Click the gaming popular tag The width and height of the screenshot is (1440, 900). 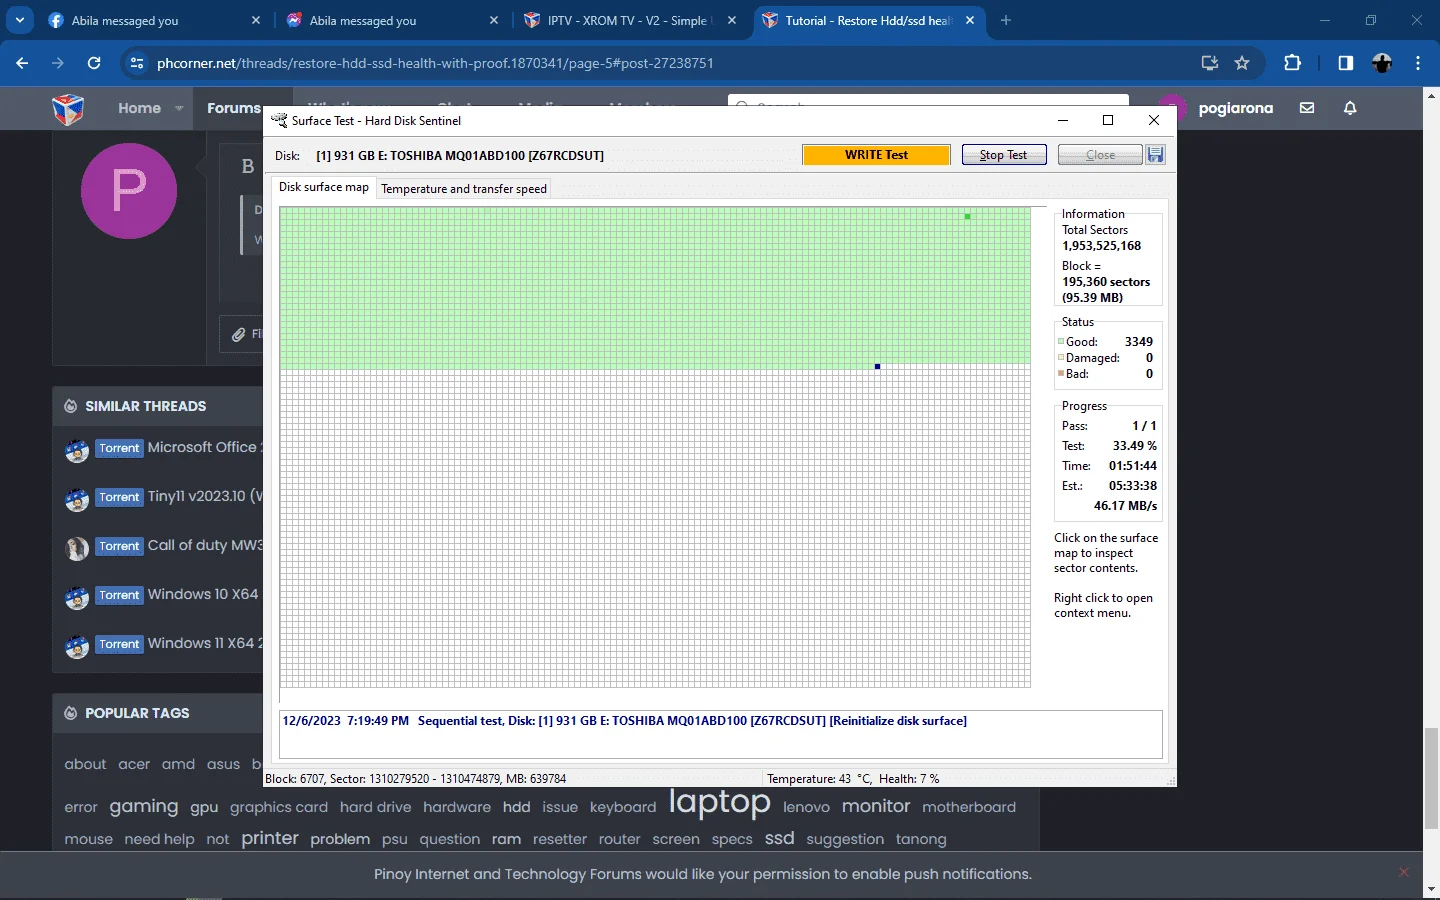144,806
